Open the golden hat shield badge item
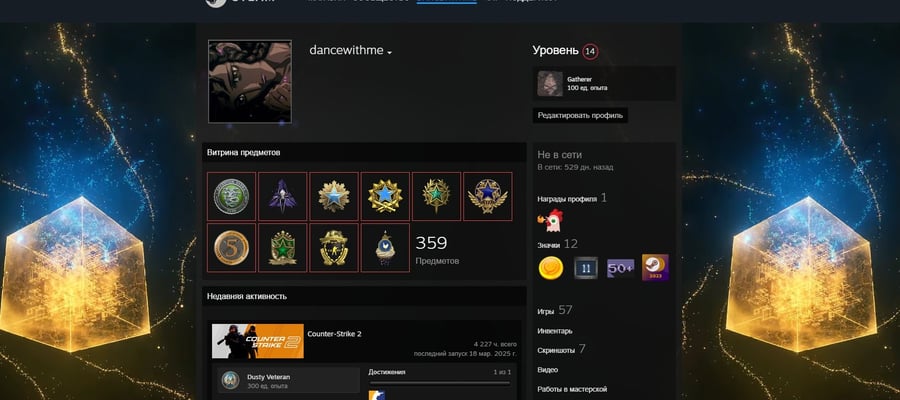 click(334, 247)
